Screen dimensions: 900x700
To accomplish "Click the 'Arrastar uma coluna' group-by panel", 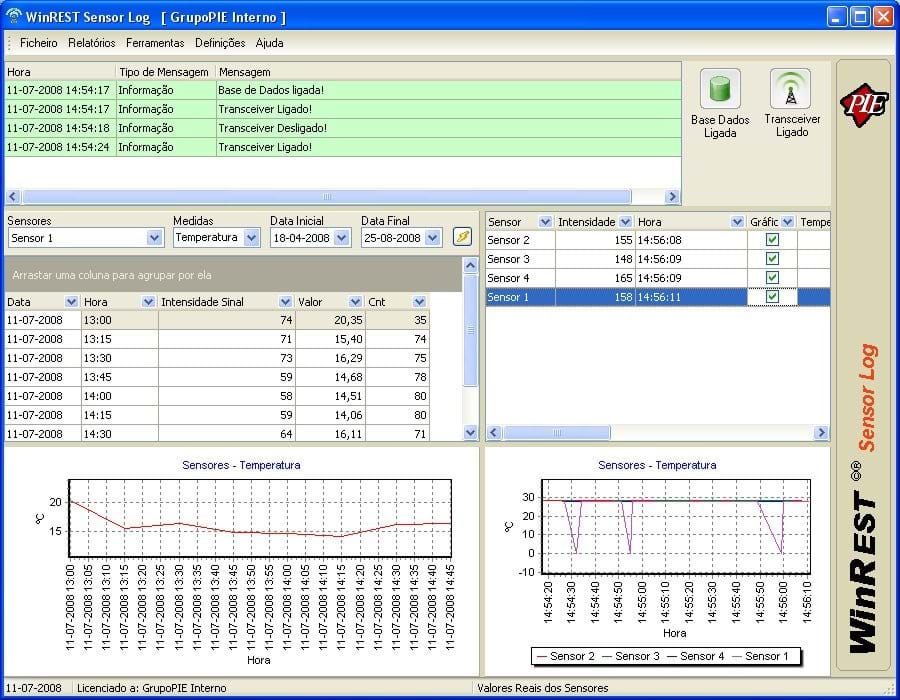I will pyautogui.click(x=233, y=275).
